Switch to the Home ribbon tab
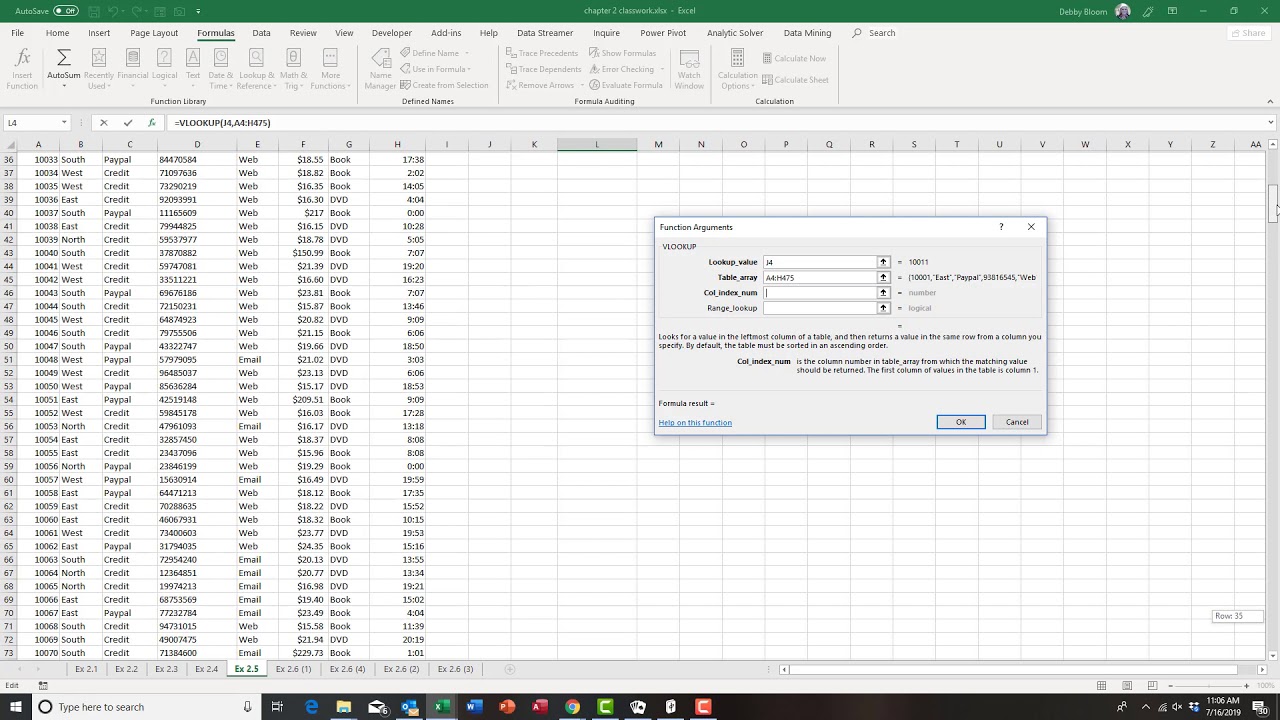 coord(57,33)
